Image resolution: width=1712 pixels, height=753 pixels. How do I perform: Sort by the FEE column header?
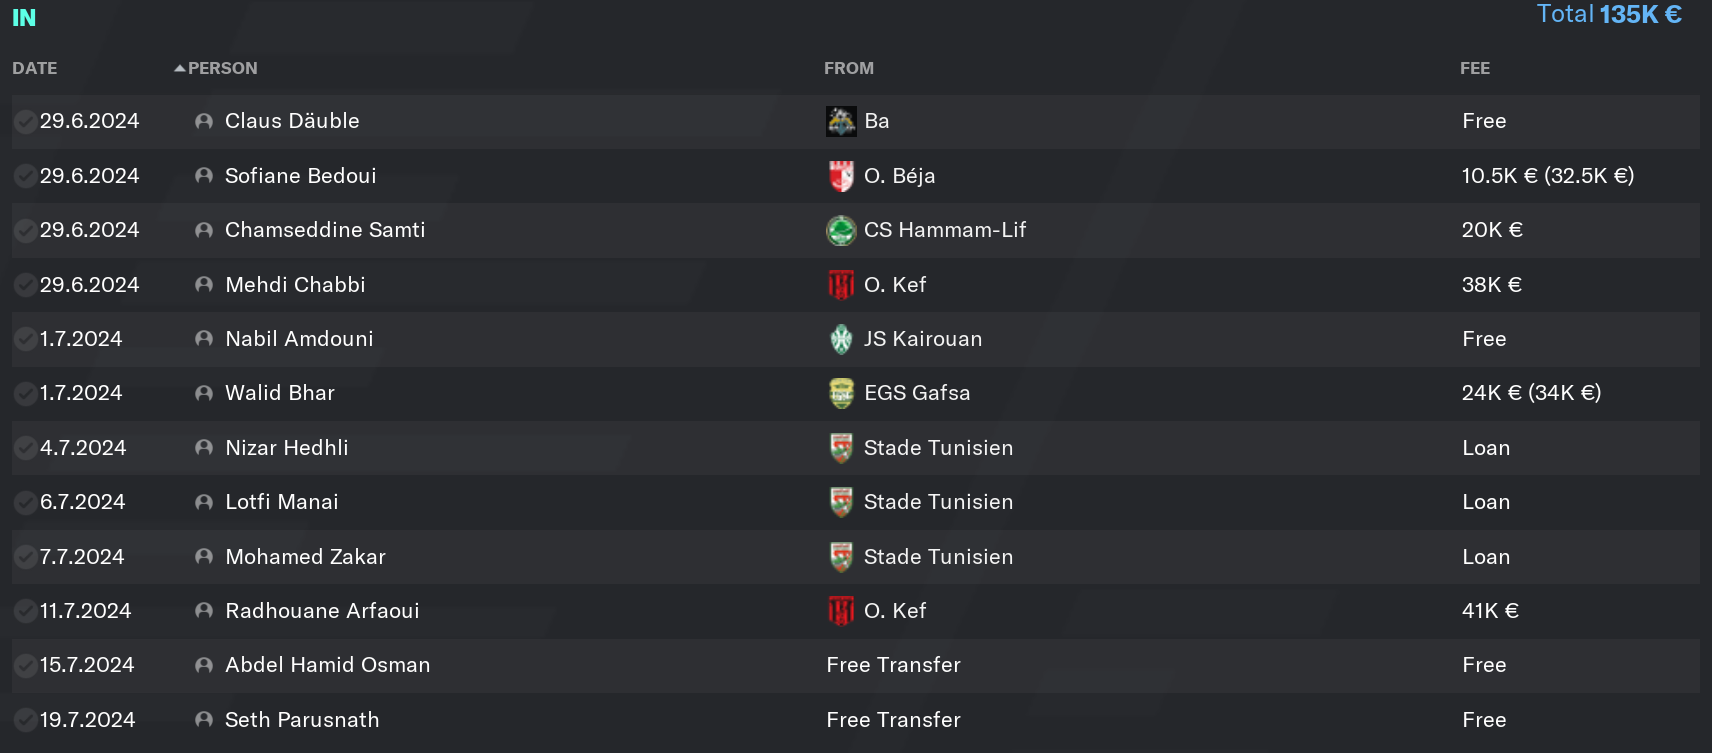[1475, 68]
